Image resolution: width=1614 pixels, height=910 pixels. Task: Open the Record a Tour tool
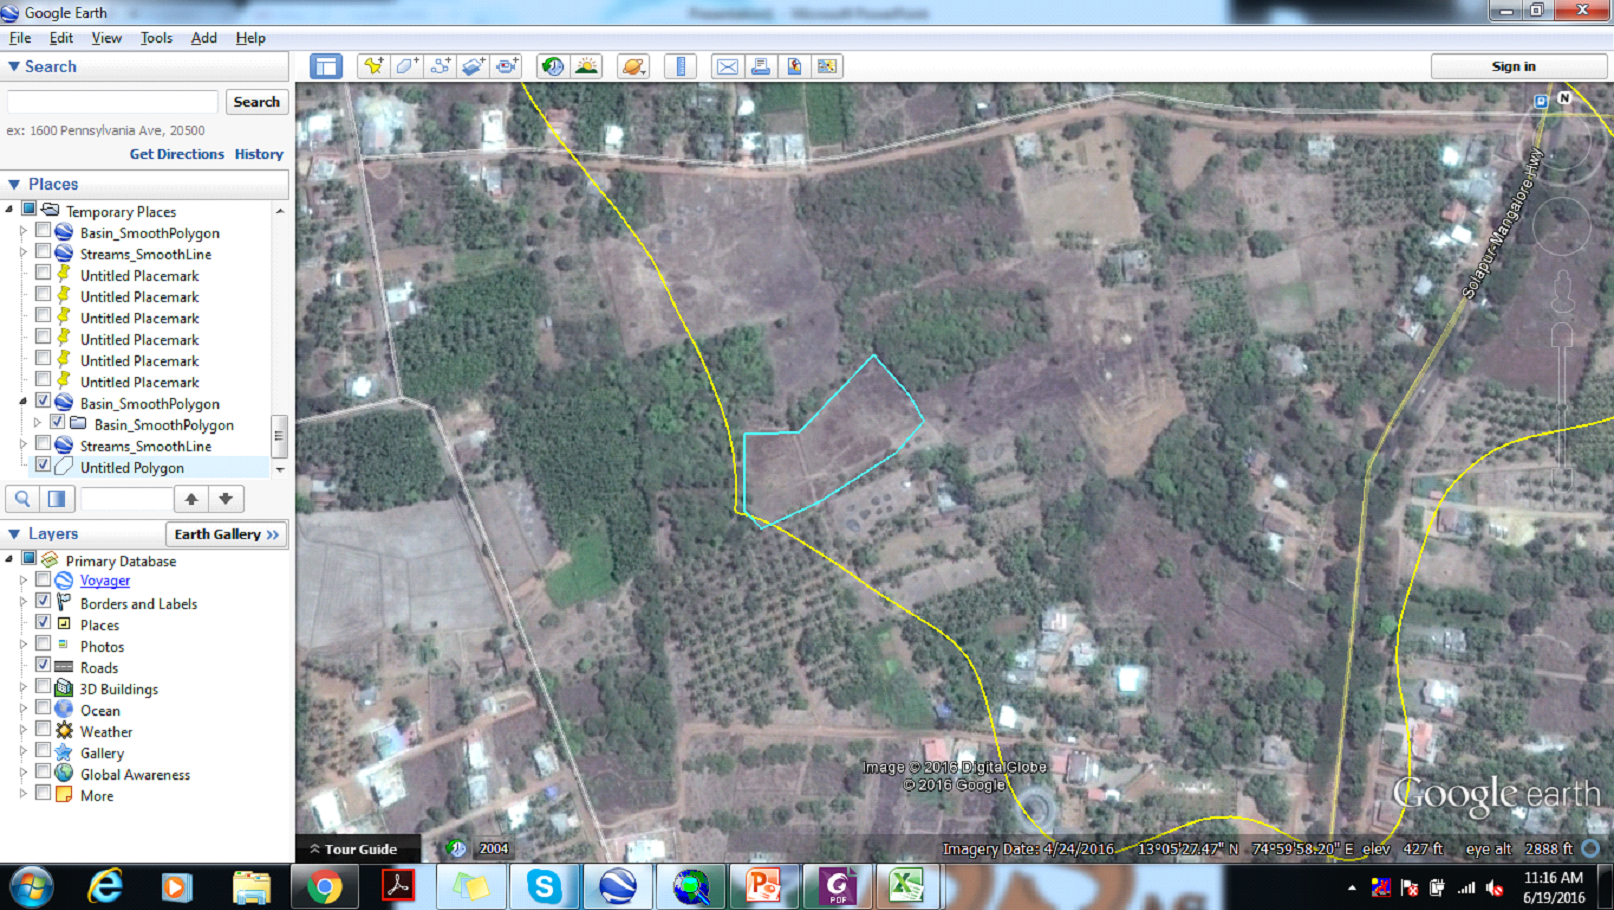[x=507, y=66]
